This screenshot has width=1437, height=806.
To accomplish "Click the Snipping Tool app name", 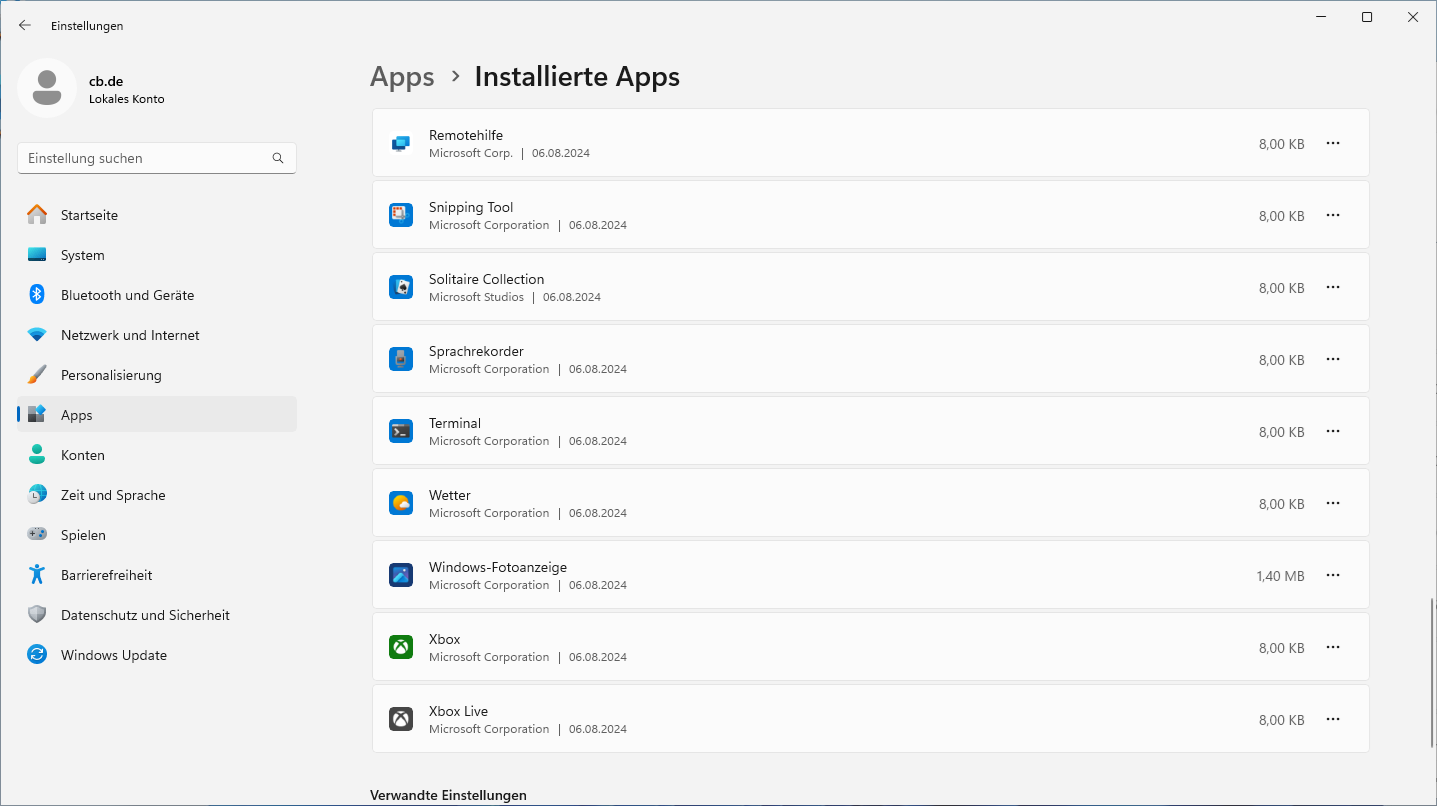I will tap(471, 207).
